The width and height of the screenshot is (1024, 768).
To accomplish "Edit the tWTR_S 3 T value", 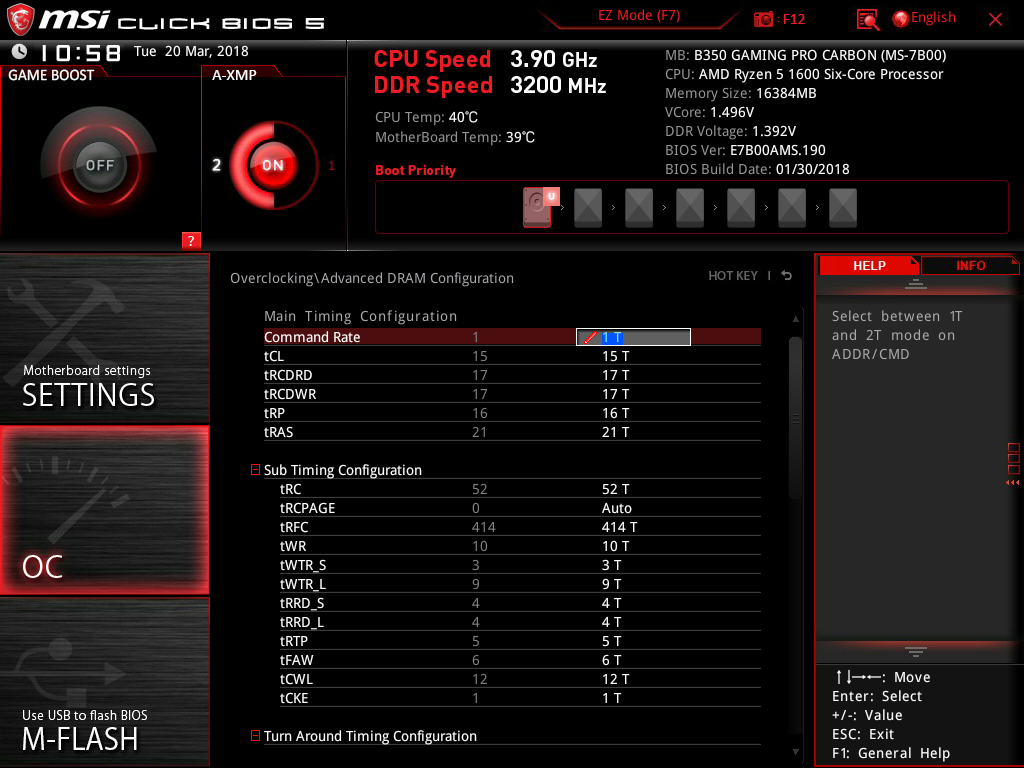I will click(x=611, y=565).
